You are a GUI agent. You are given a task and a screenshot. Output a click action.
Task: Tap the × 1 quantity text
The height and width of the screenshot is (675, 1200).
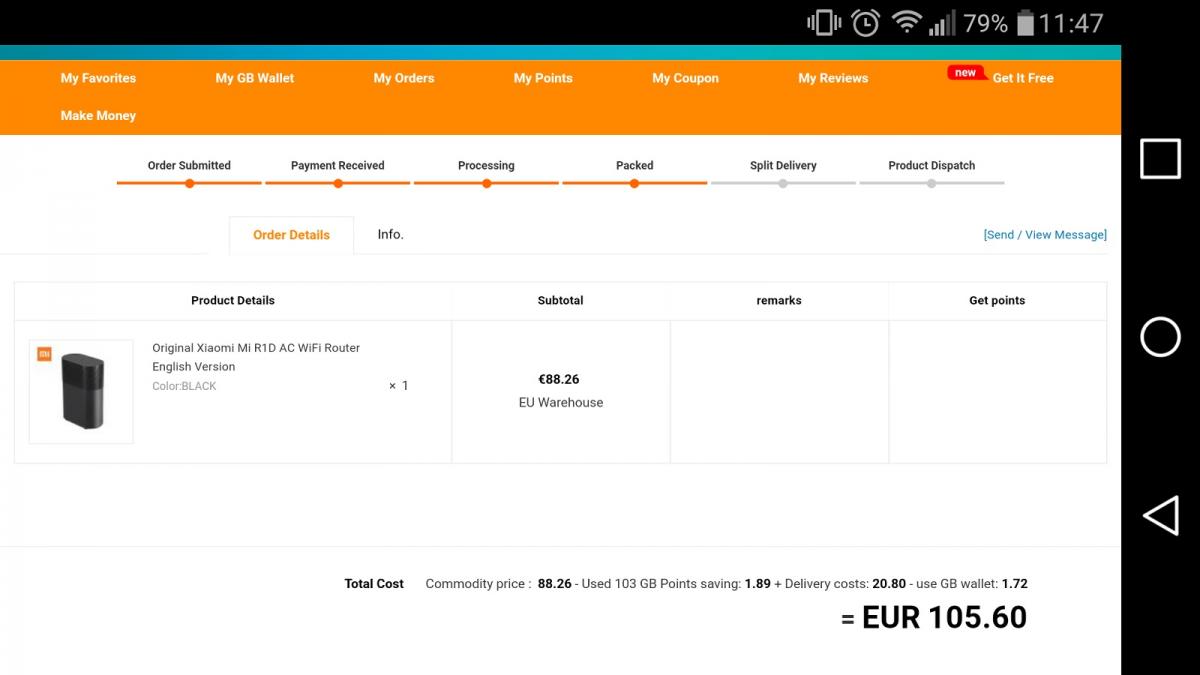399,386
